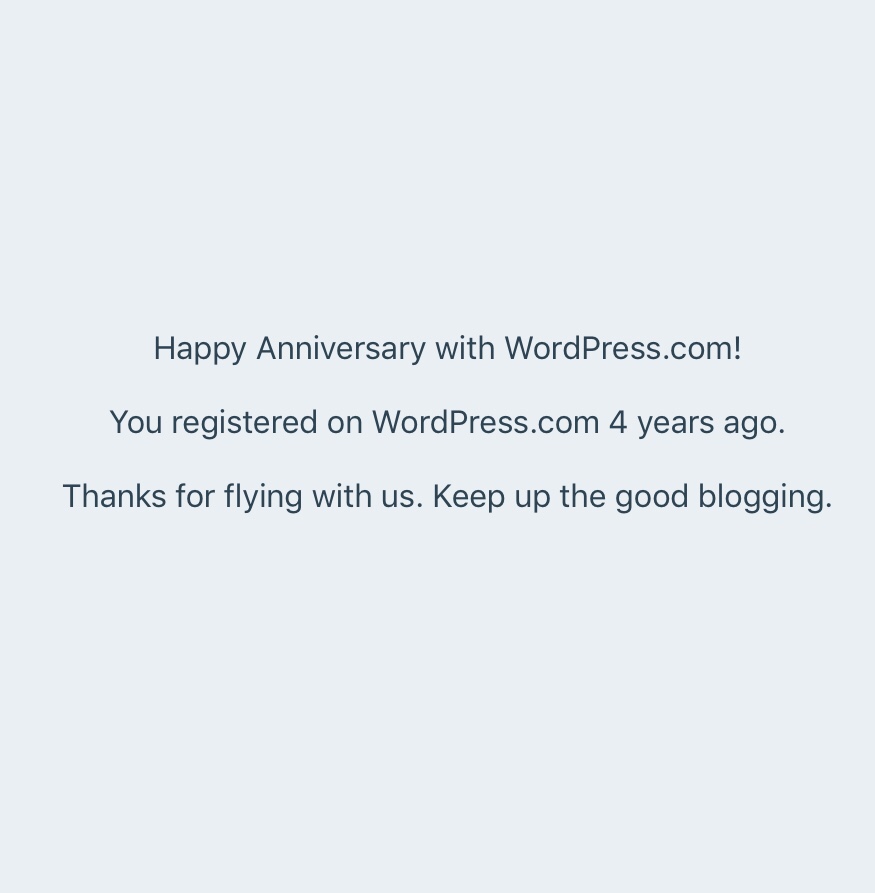Click "WordPress.com" in the registration line
Image resolution: width=875 pixels, height=893 pixels.
click(486, 423)
